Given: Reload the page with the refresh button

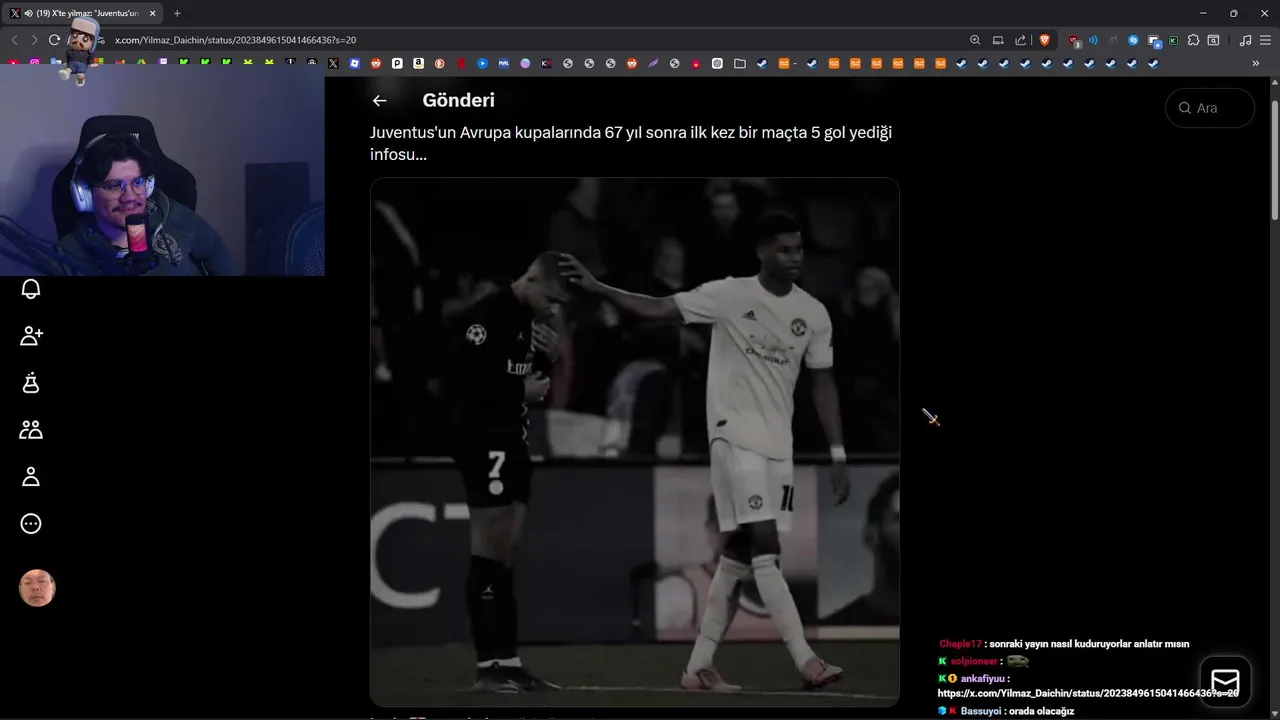Looking at the screenshot, I should 54,40.
